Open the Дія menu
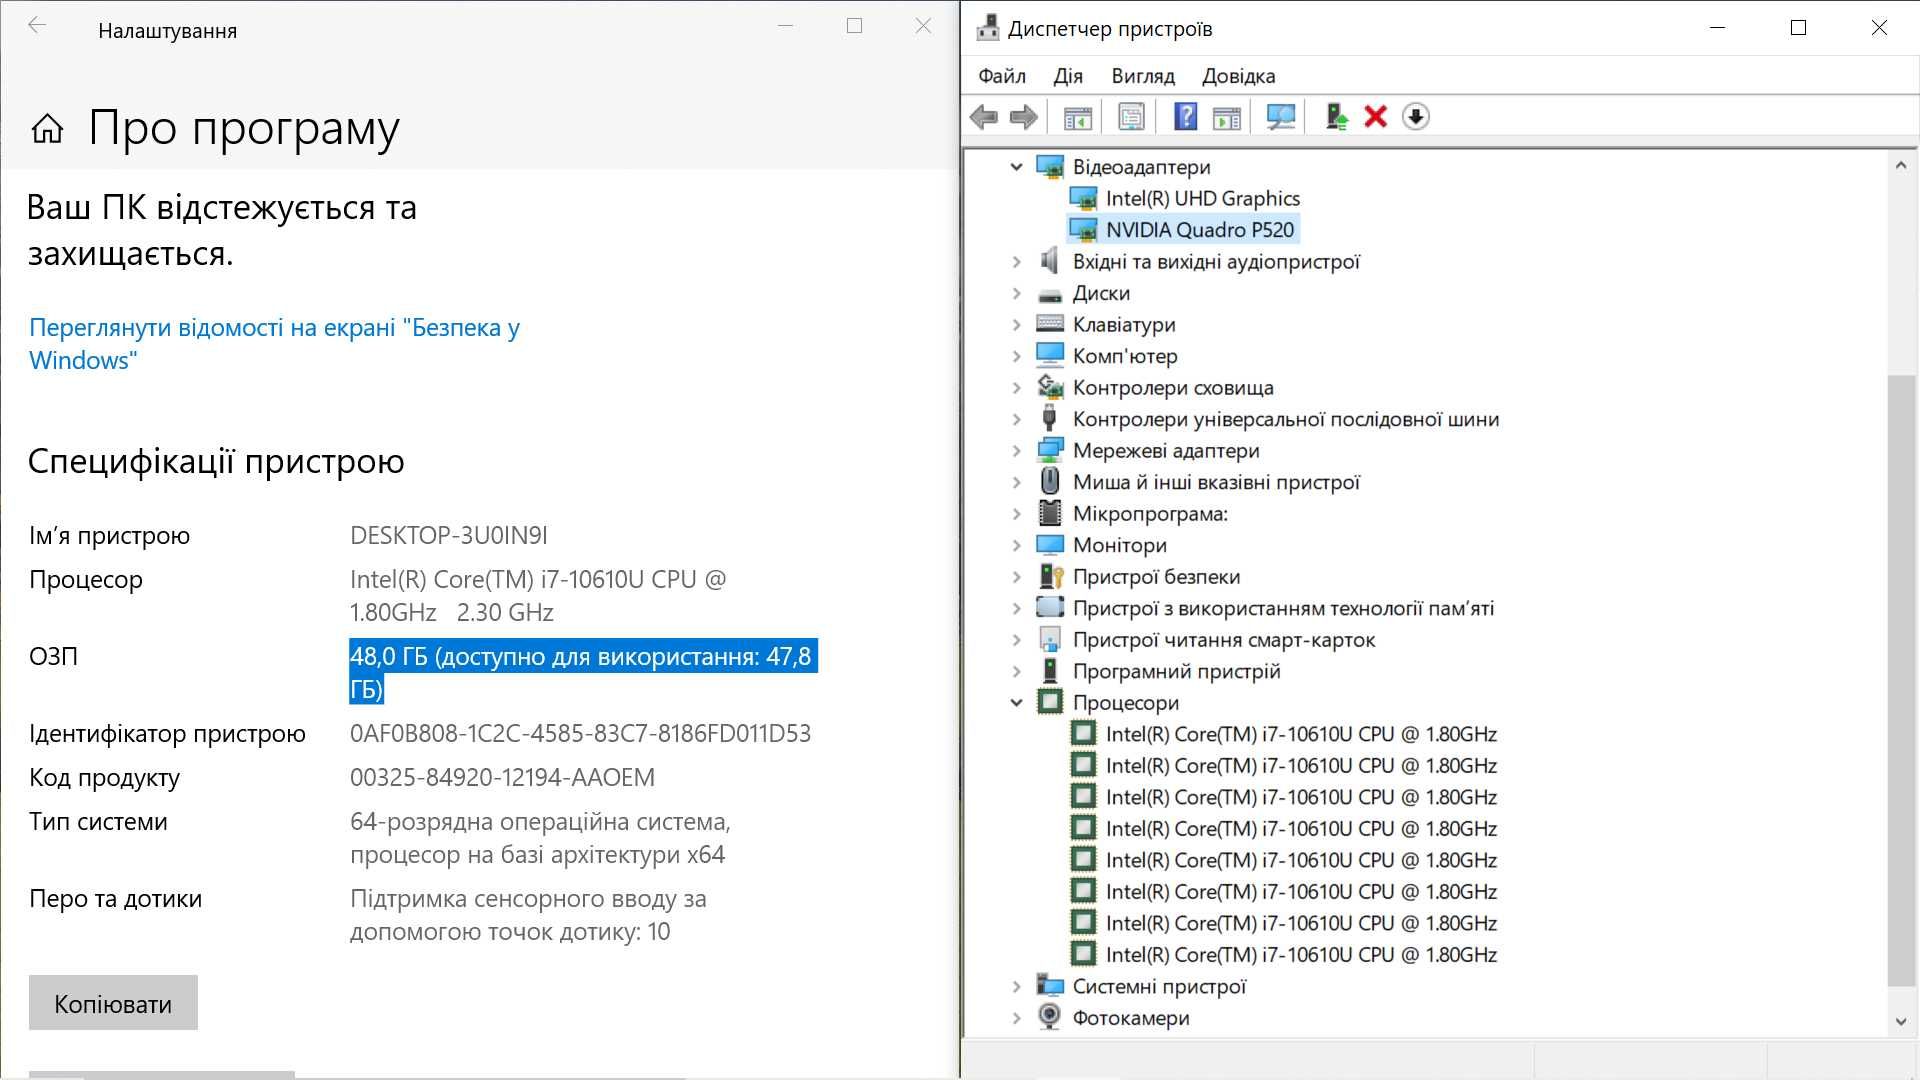1920x1080 pixels. (x=1068, y=76)
